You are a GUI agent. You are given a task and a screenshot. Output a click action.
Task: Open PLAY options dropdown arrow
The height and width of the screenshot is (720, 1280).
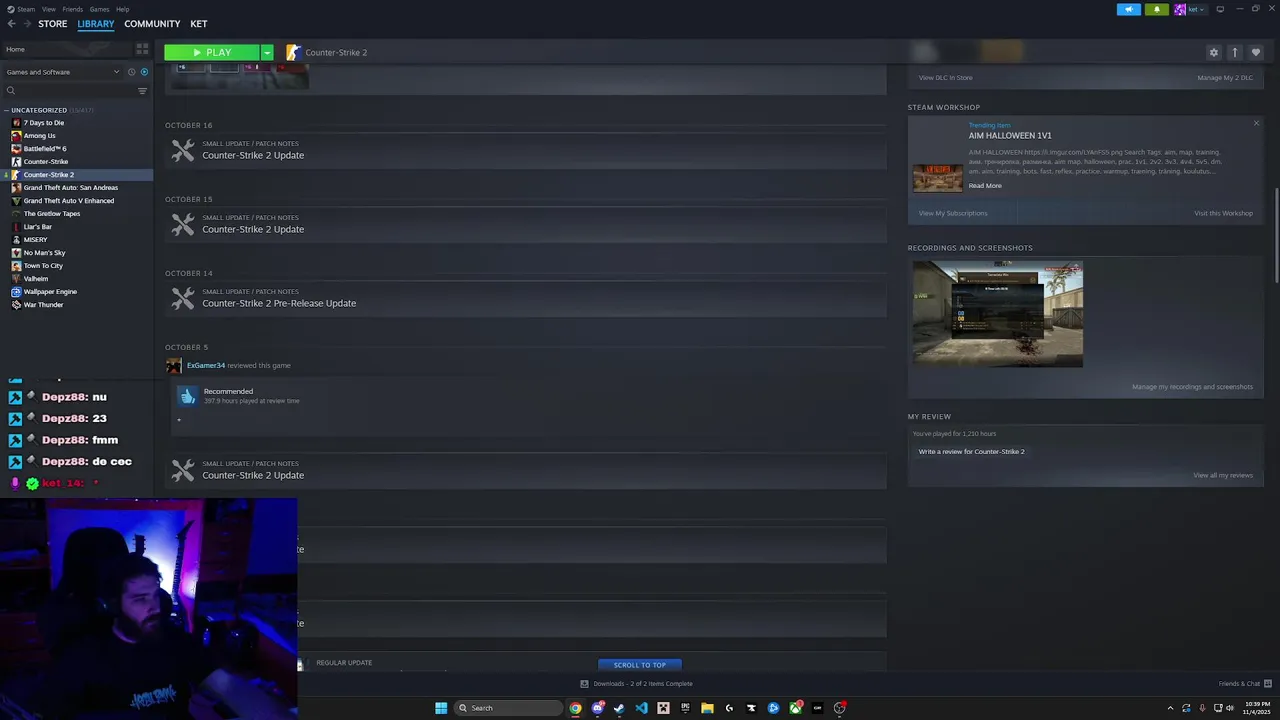[267, 52]
